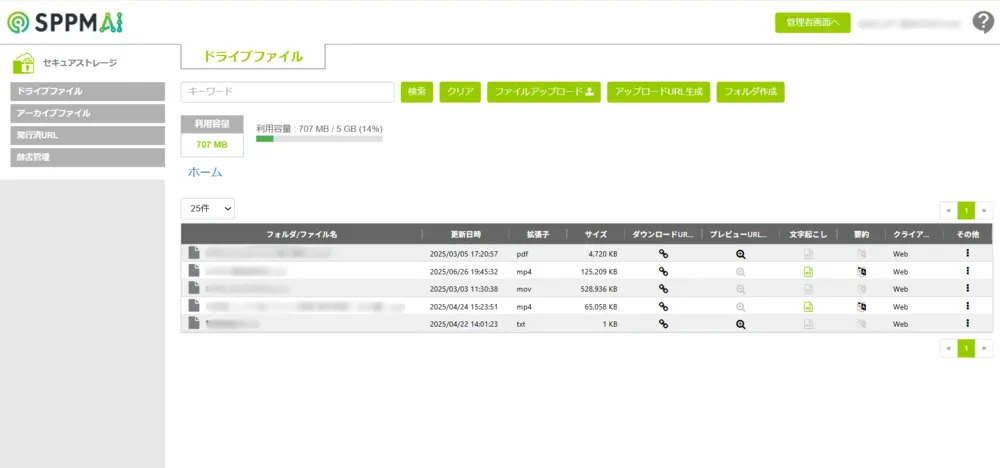Click preview magnifier in the mov row

click(x=740, y=289)
